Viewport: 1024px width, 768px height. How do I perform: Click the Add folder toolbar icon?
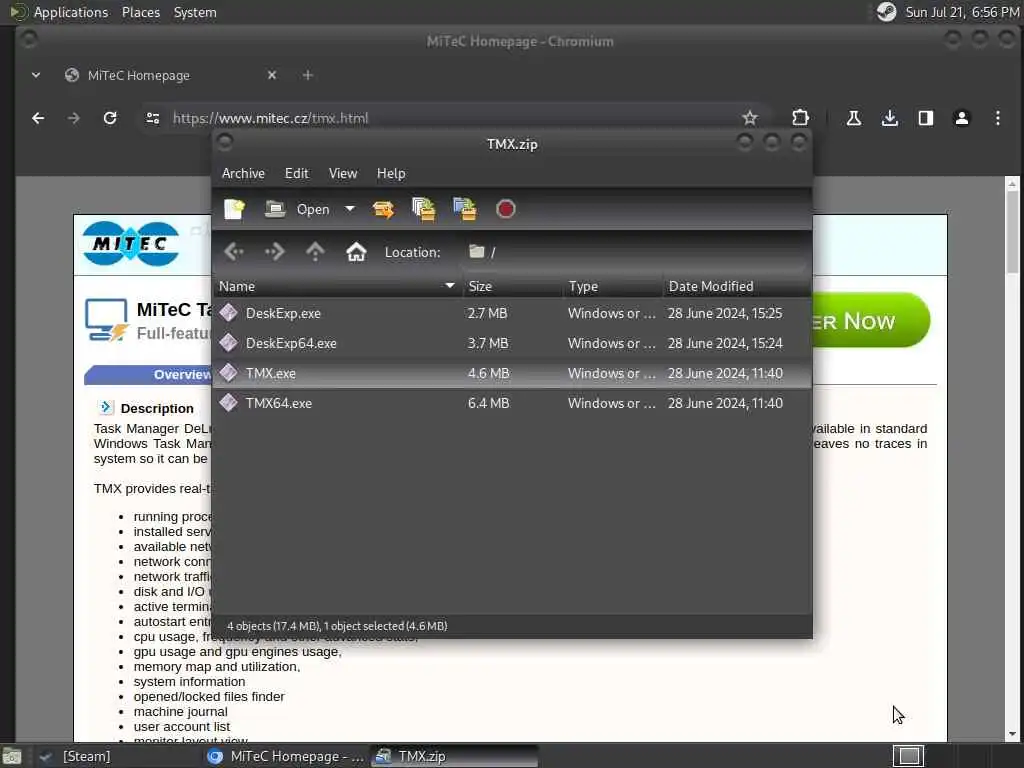click(465, 209)
